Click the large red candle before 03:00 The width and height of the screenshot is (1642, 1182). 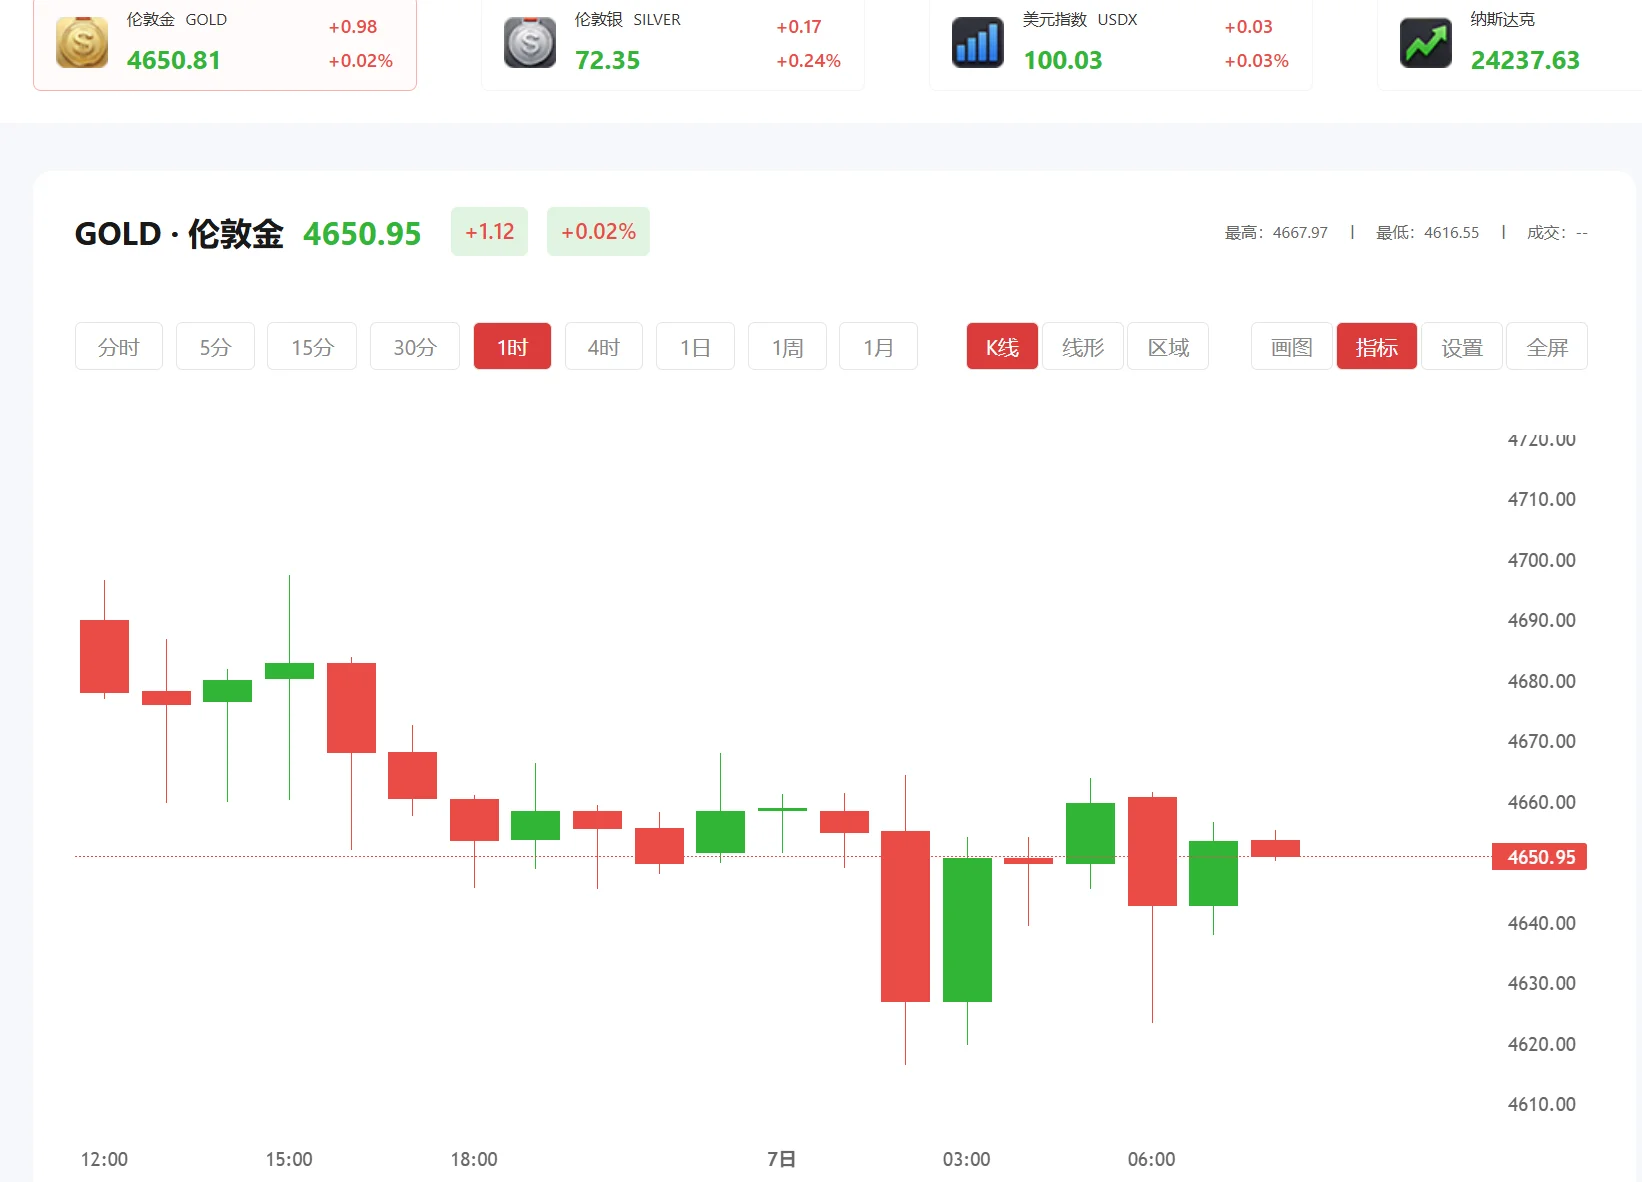coord(905,915)
